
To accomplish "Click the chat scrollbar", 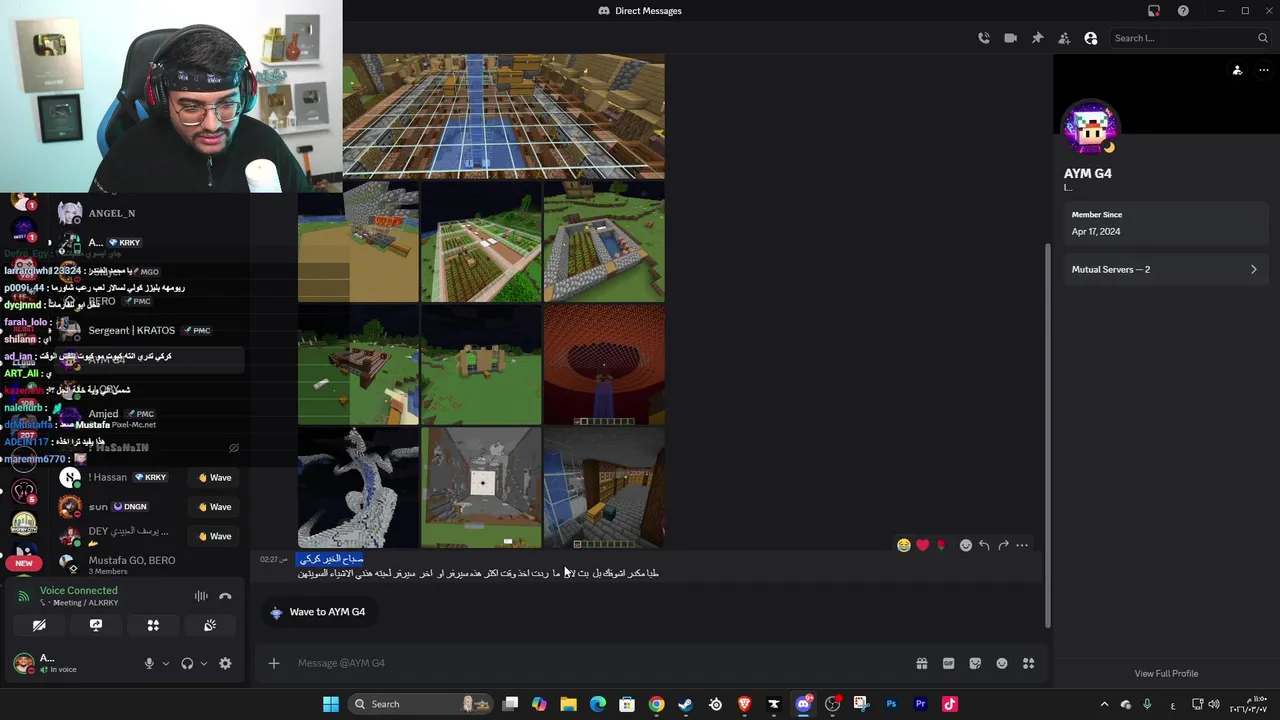I will pyautogui.click(x=1048, y=435).
